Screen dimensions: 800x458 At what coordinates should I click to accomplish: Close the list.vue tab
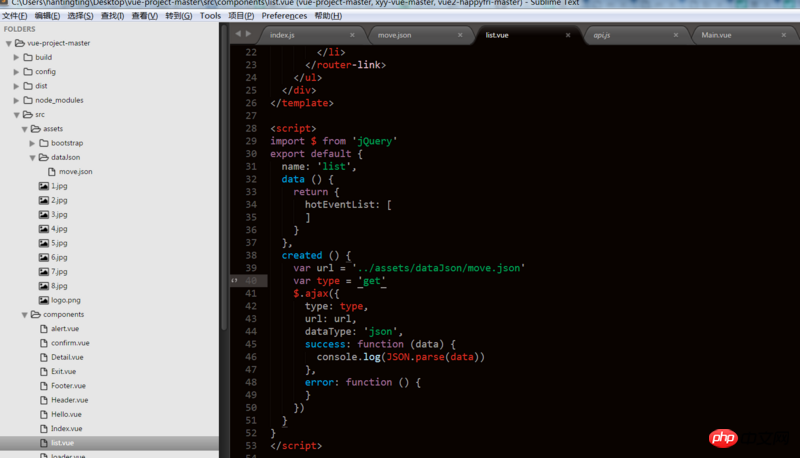point(568,35)
